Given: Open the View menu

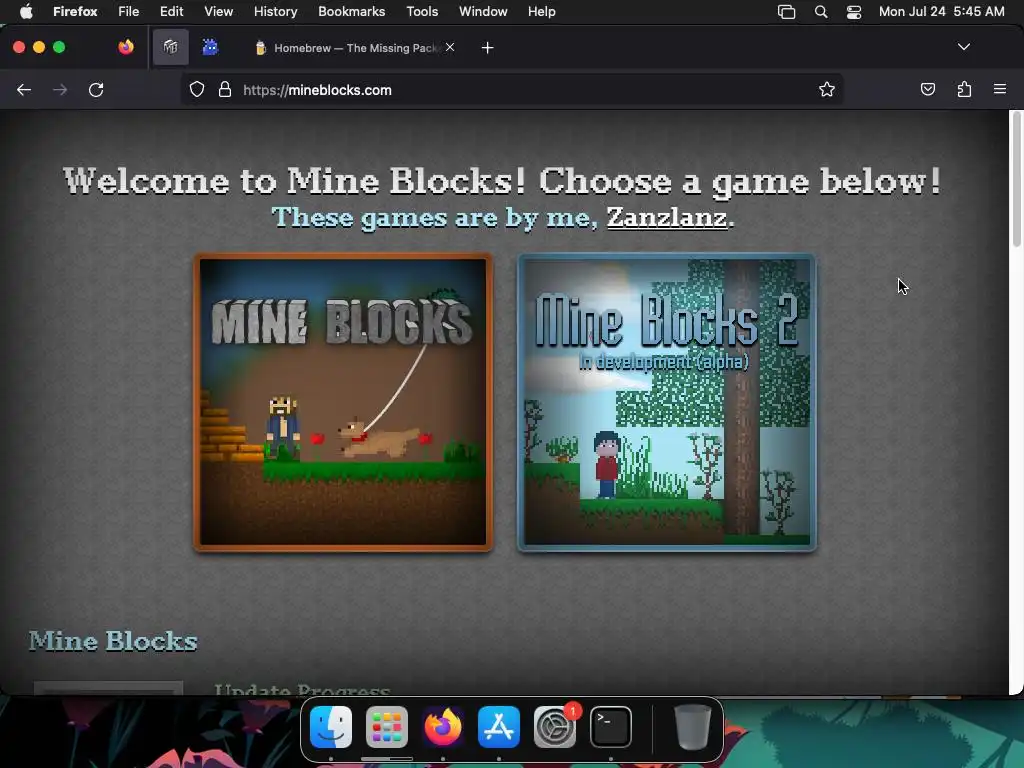Looking at the screenshot, I should (218, 12).
